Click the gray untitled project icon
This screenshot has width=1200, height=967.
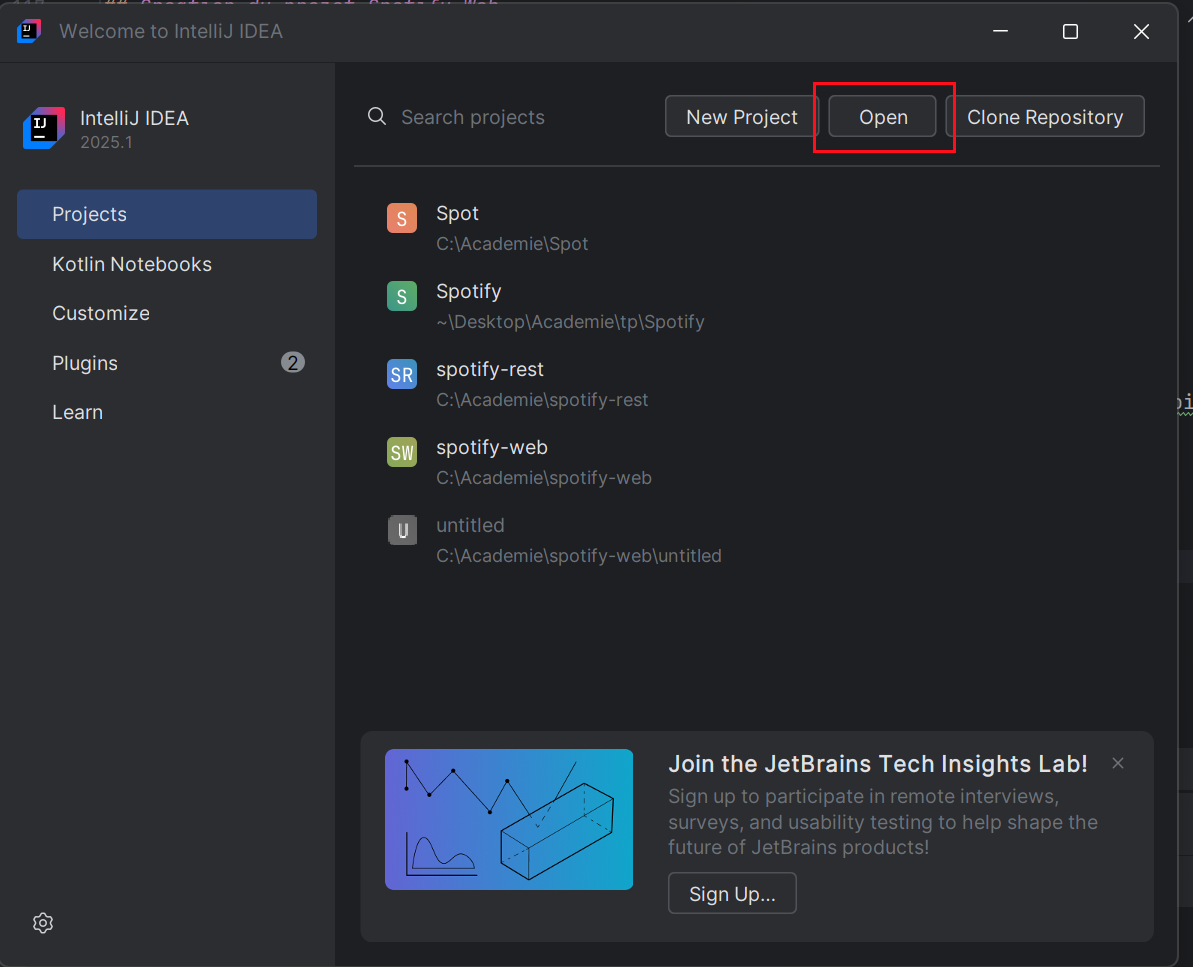point(401,530)
